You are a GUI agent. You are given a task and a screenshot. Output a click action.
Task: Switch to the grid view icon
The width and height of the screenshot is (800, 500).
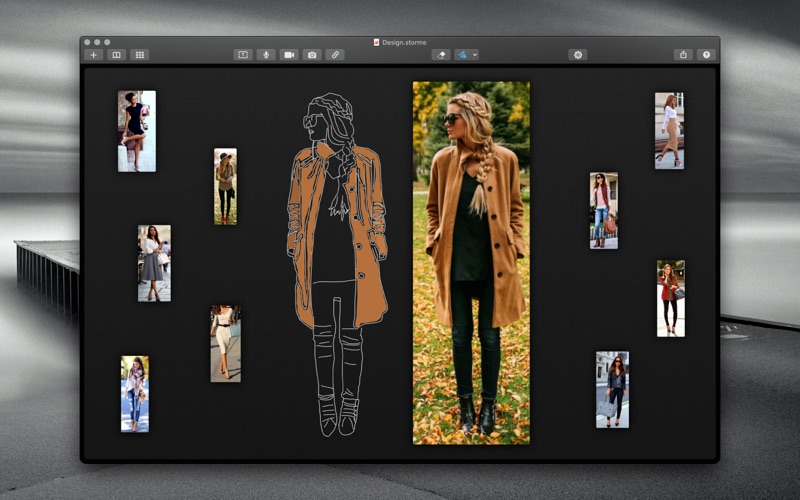click(140, 55)
